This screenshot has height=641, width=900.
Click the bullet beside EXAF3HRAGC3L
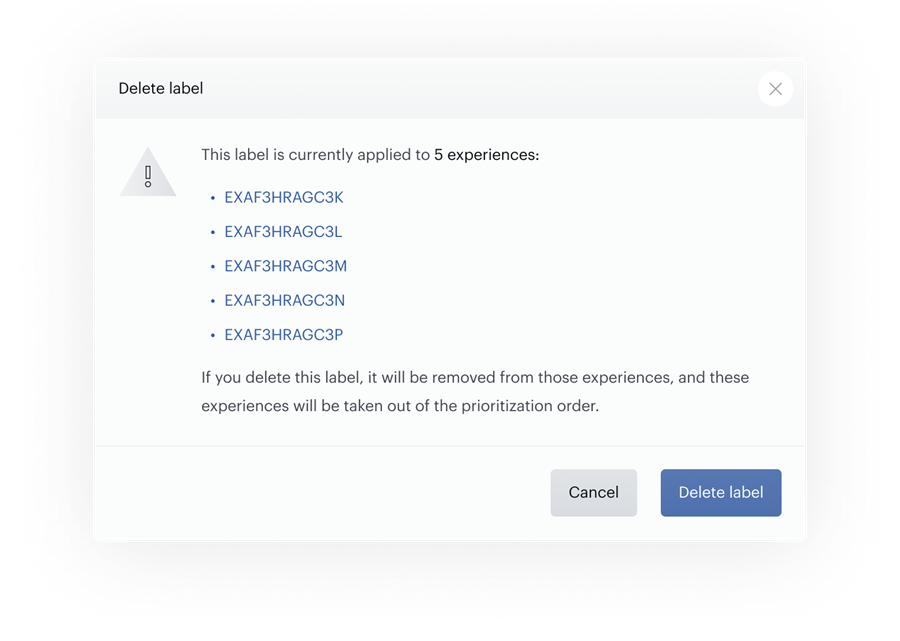[212, 232]
